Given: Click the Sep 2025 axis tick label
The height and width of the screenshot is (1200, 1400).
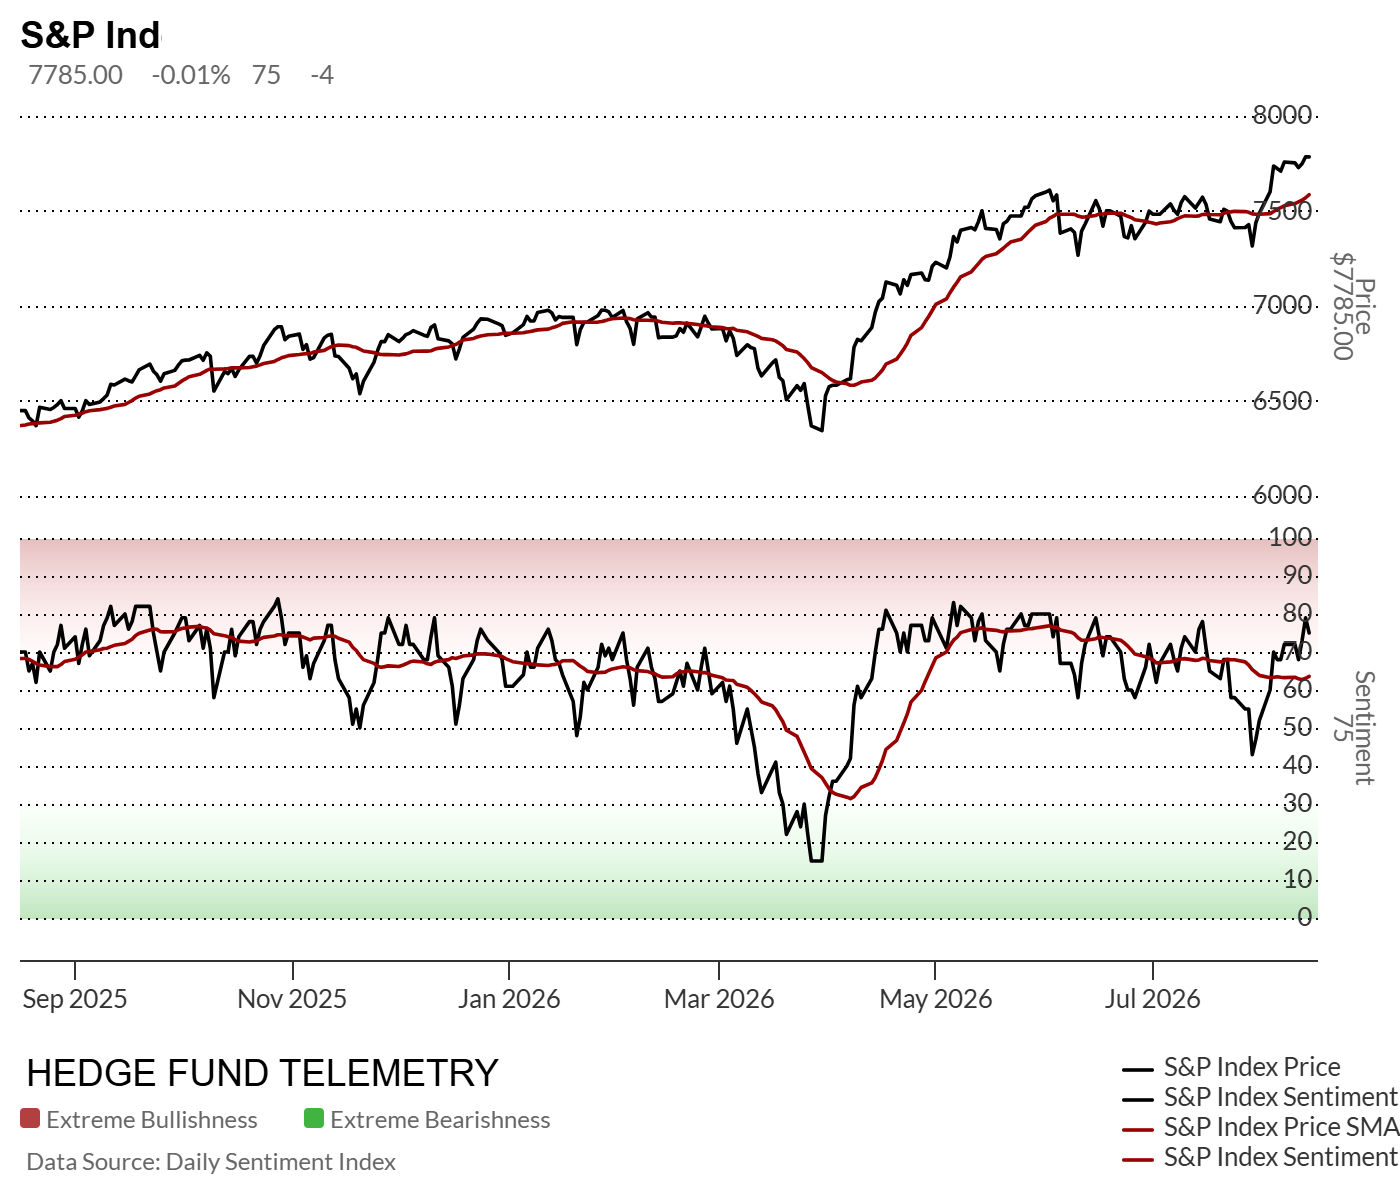Looking at the screenshot, I should [75, 999].
